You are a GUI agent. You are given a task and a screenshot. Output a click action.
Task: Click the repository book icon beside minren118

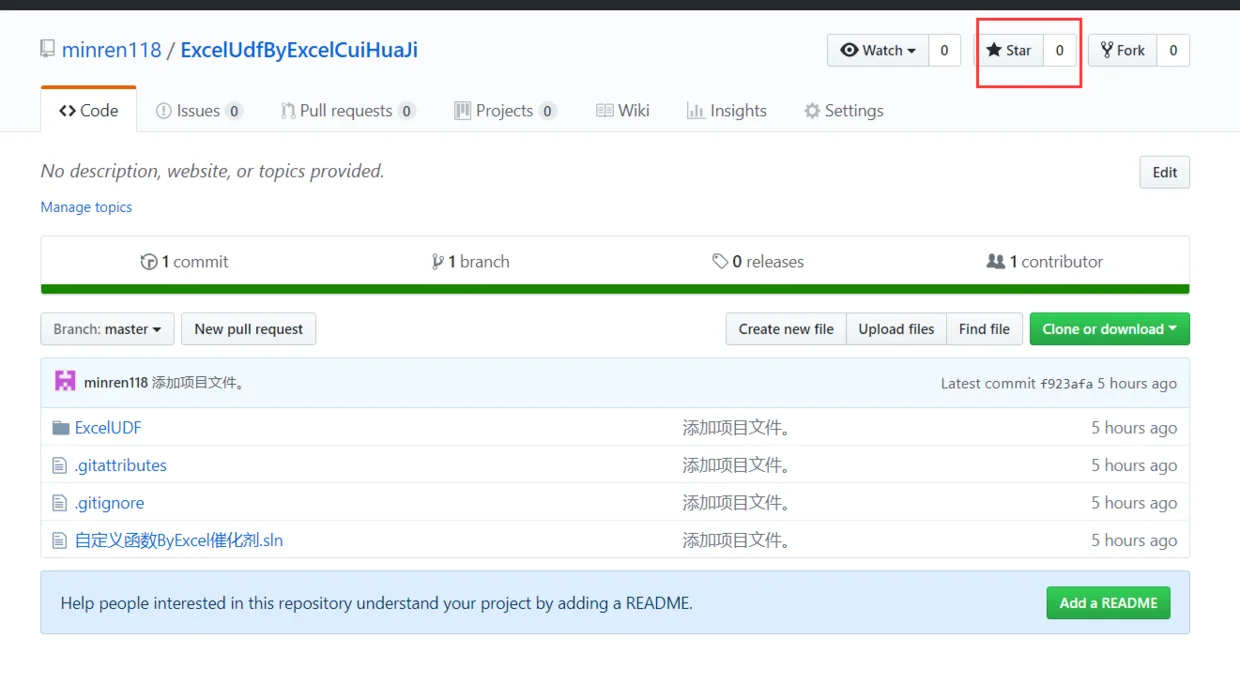47,49
